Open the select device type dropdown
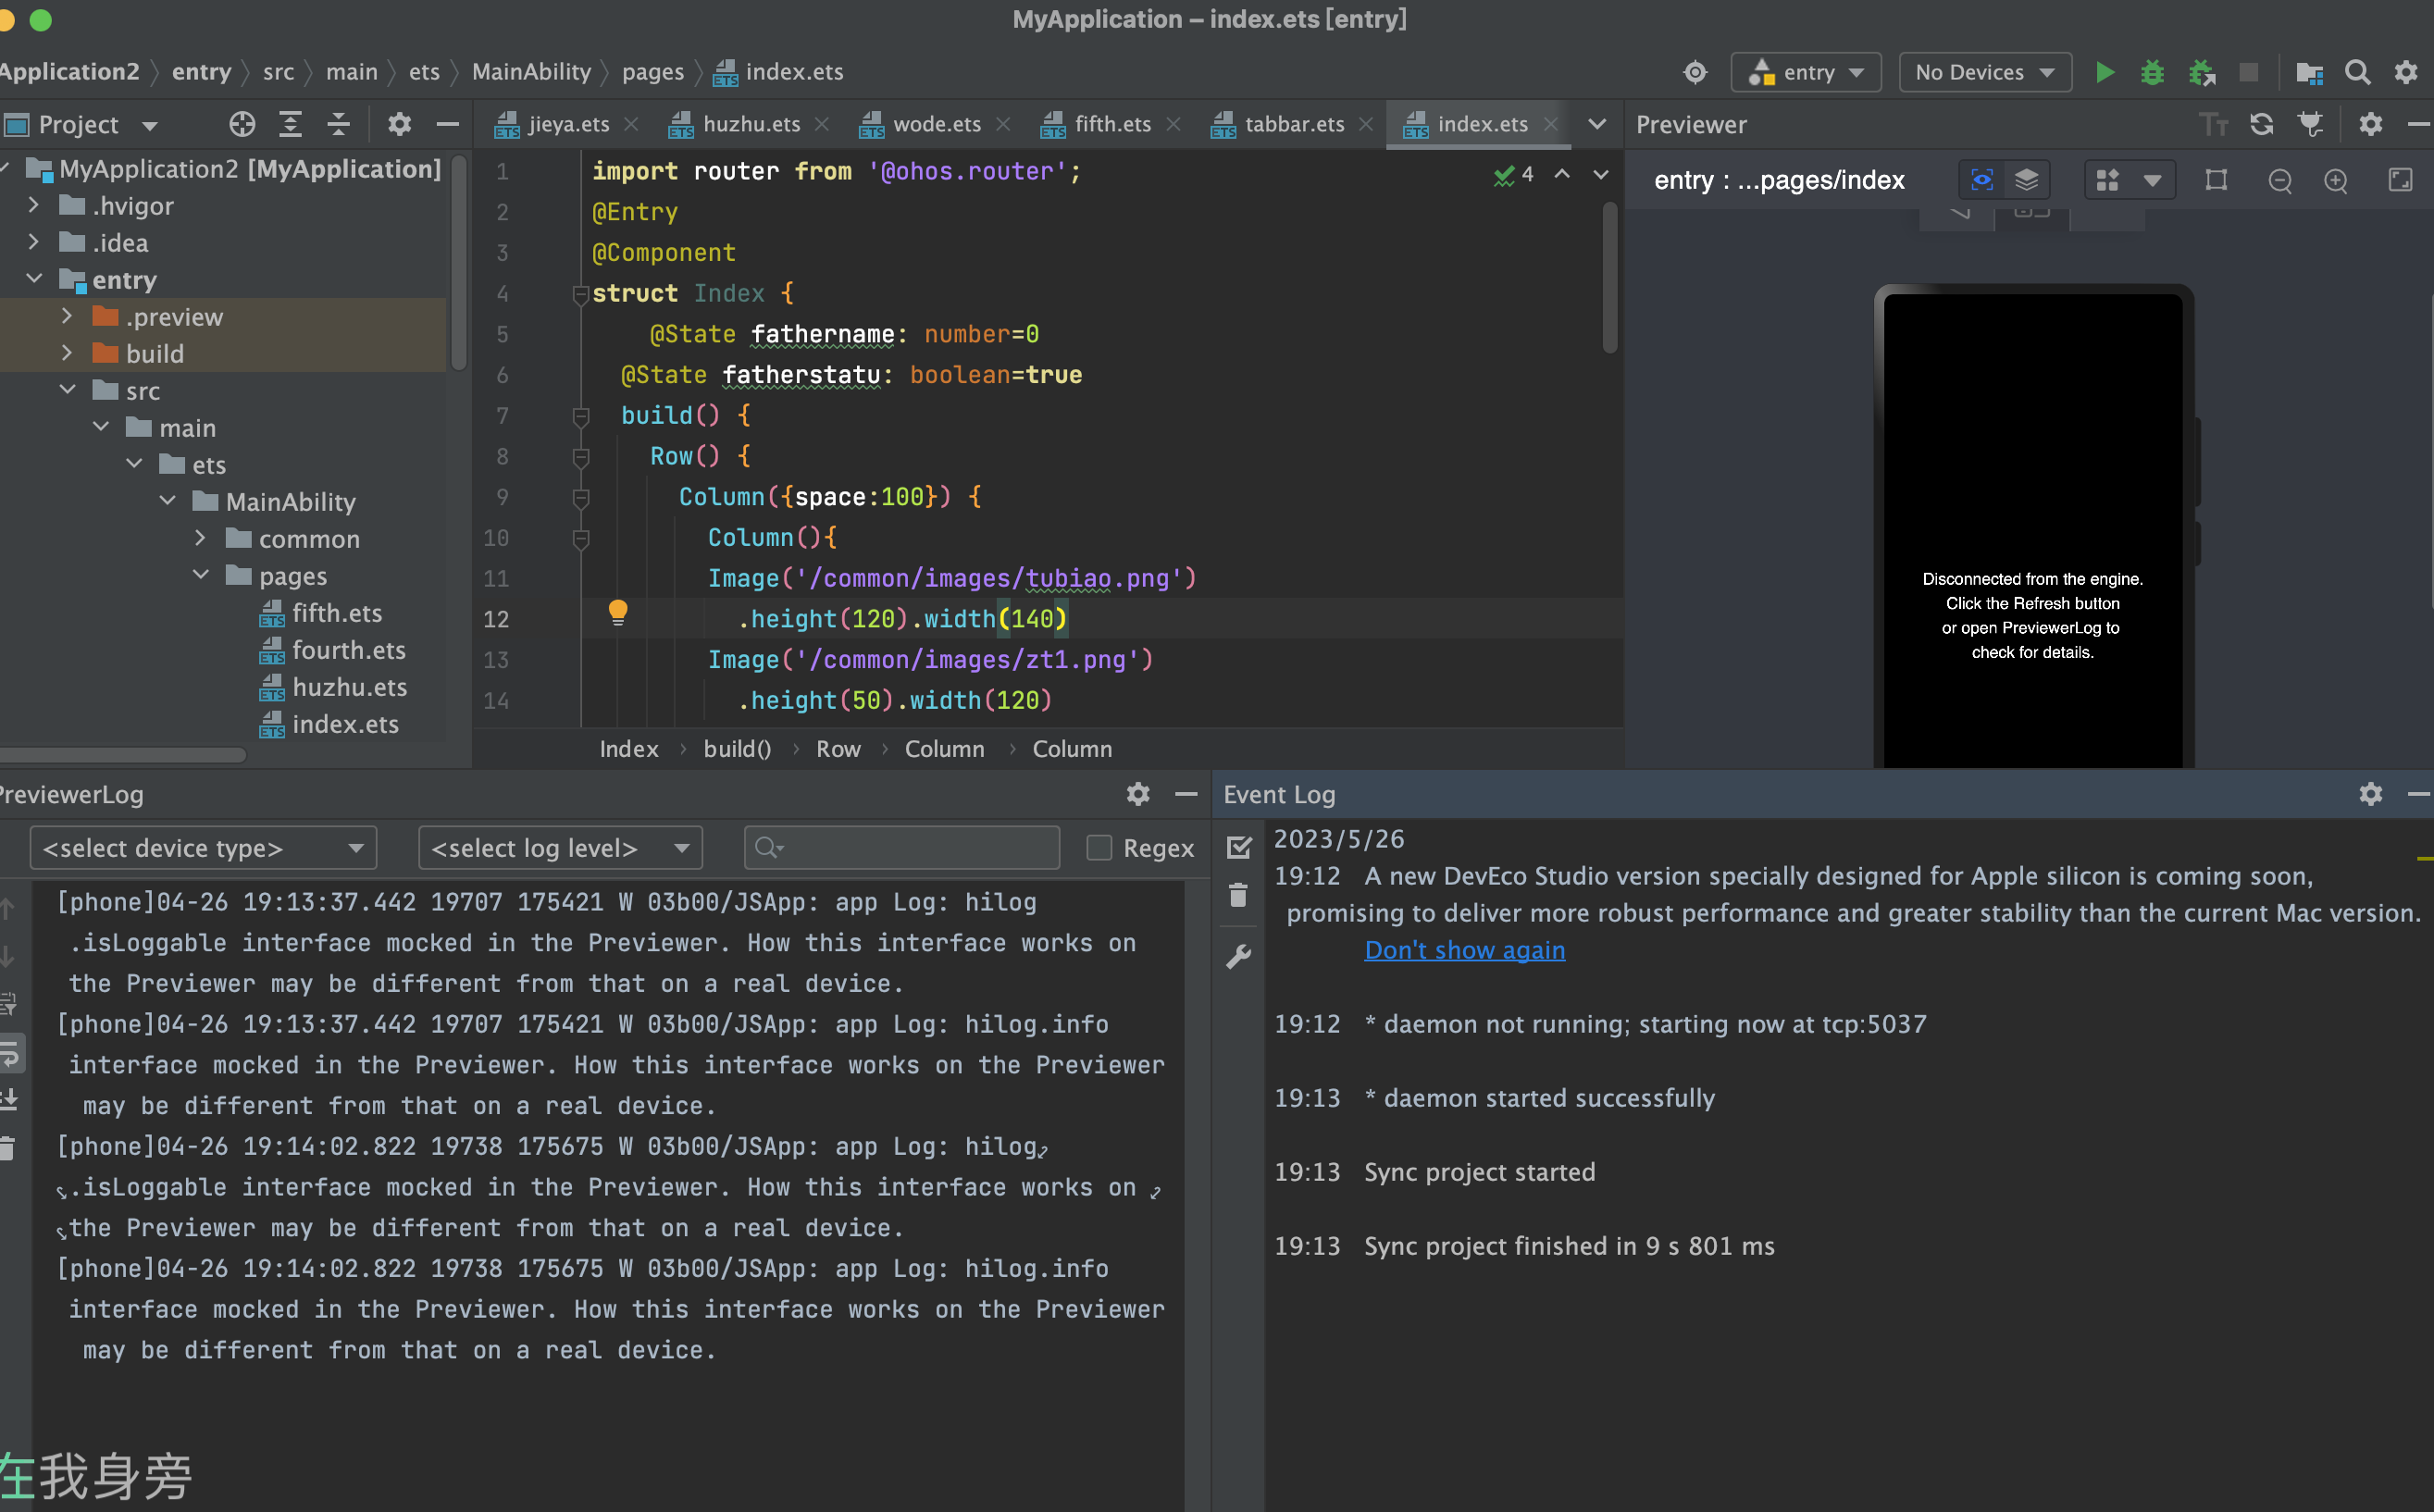This screenshot has width=2434, height=1512. pyautogui.click(x=204, y=848)
